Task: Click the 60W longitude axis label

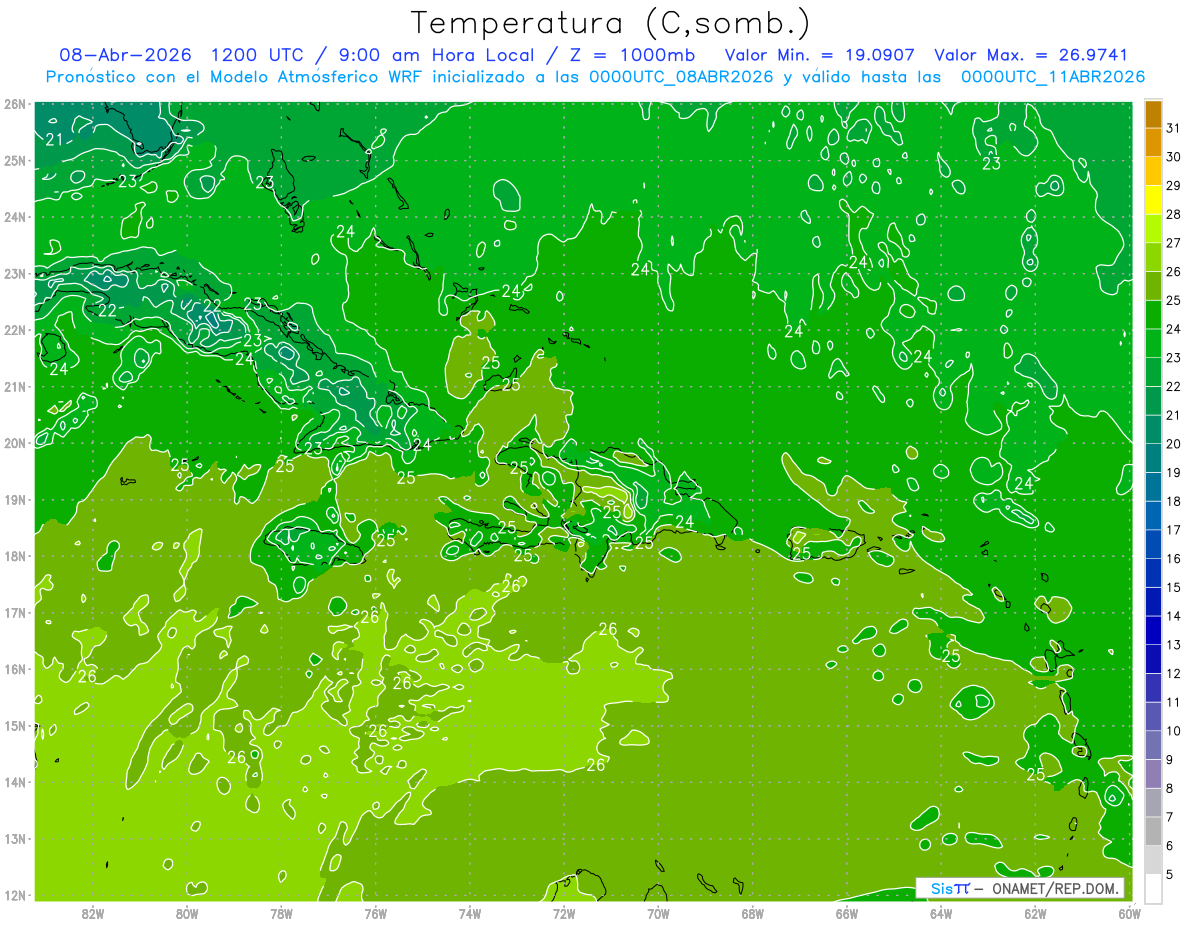Action: [x=1129, y=912]
